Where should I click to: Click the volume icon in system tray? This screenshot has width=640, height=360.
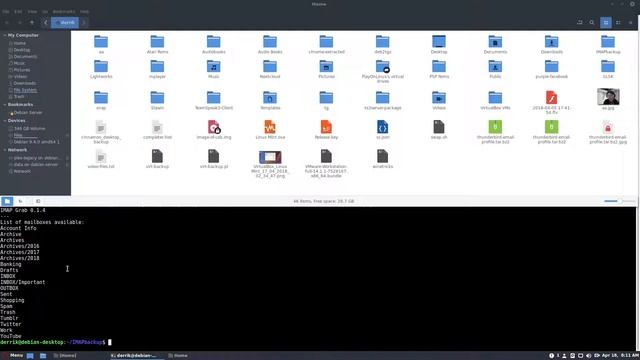tap(588, 356)
